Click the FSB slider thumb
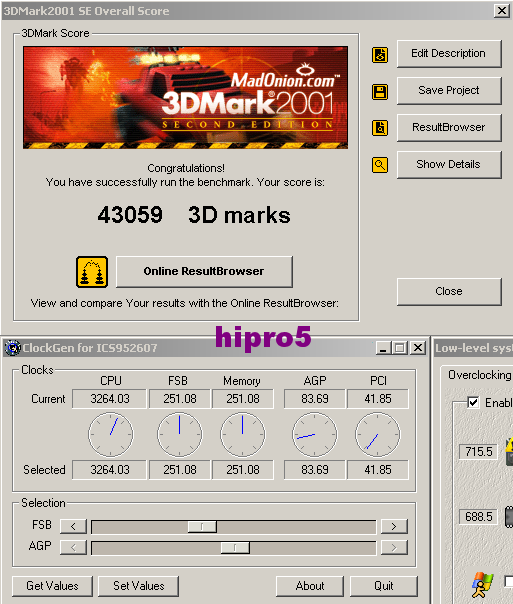513x604 pixels. point(202,526)
